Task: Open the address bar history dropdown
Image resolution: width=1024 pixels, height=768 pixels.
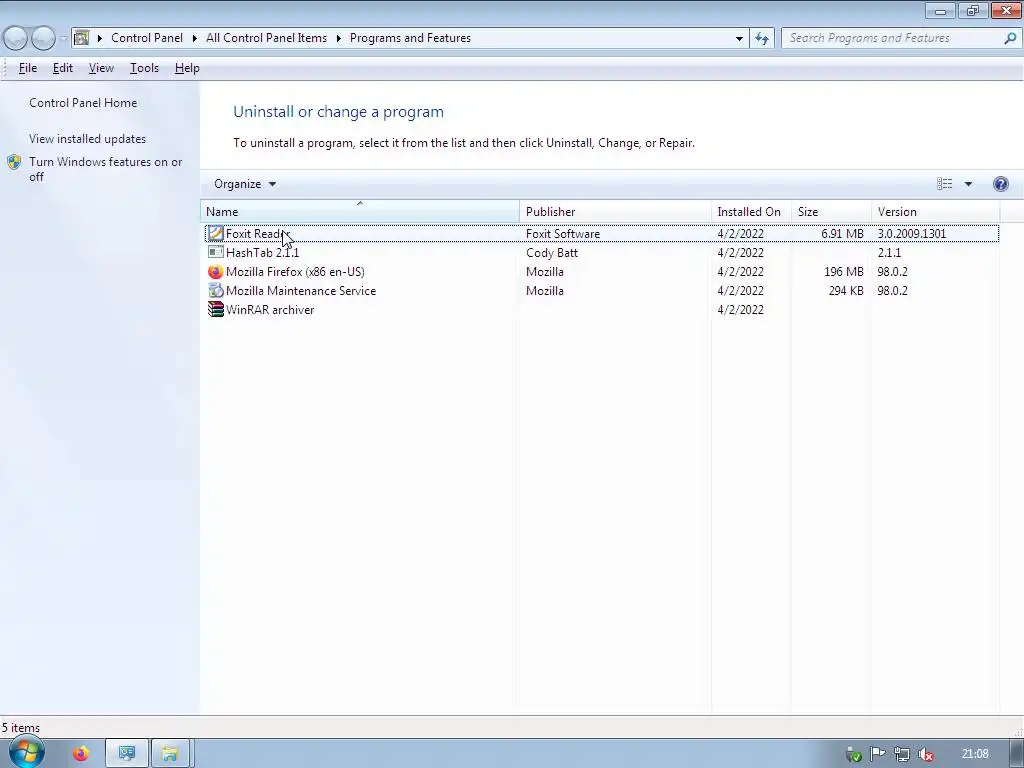Action: click(x=739, y=38)
